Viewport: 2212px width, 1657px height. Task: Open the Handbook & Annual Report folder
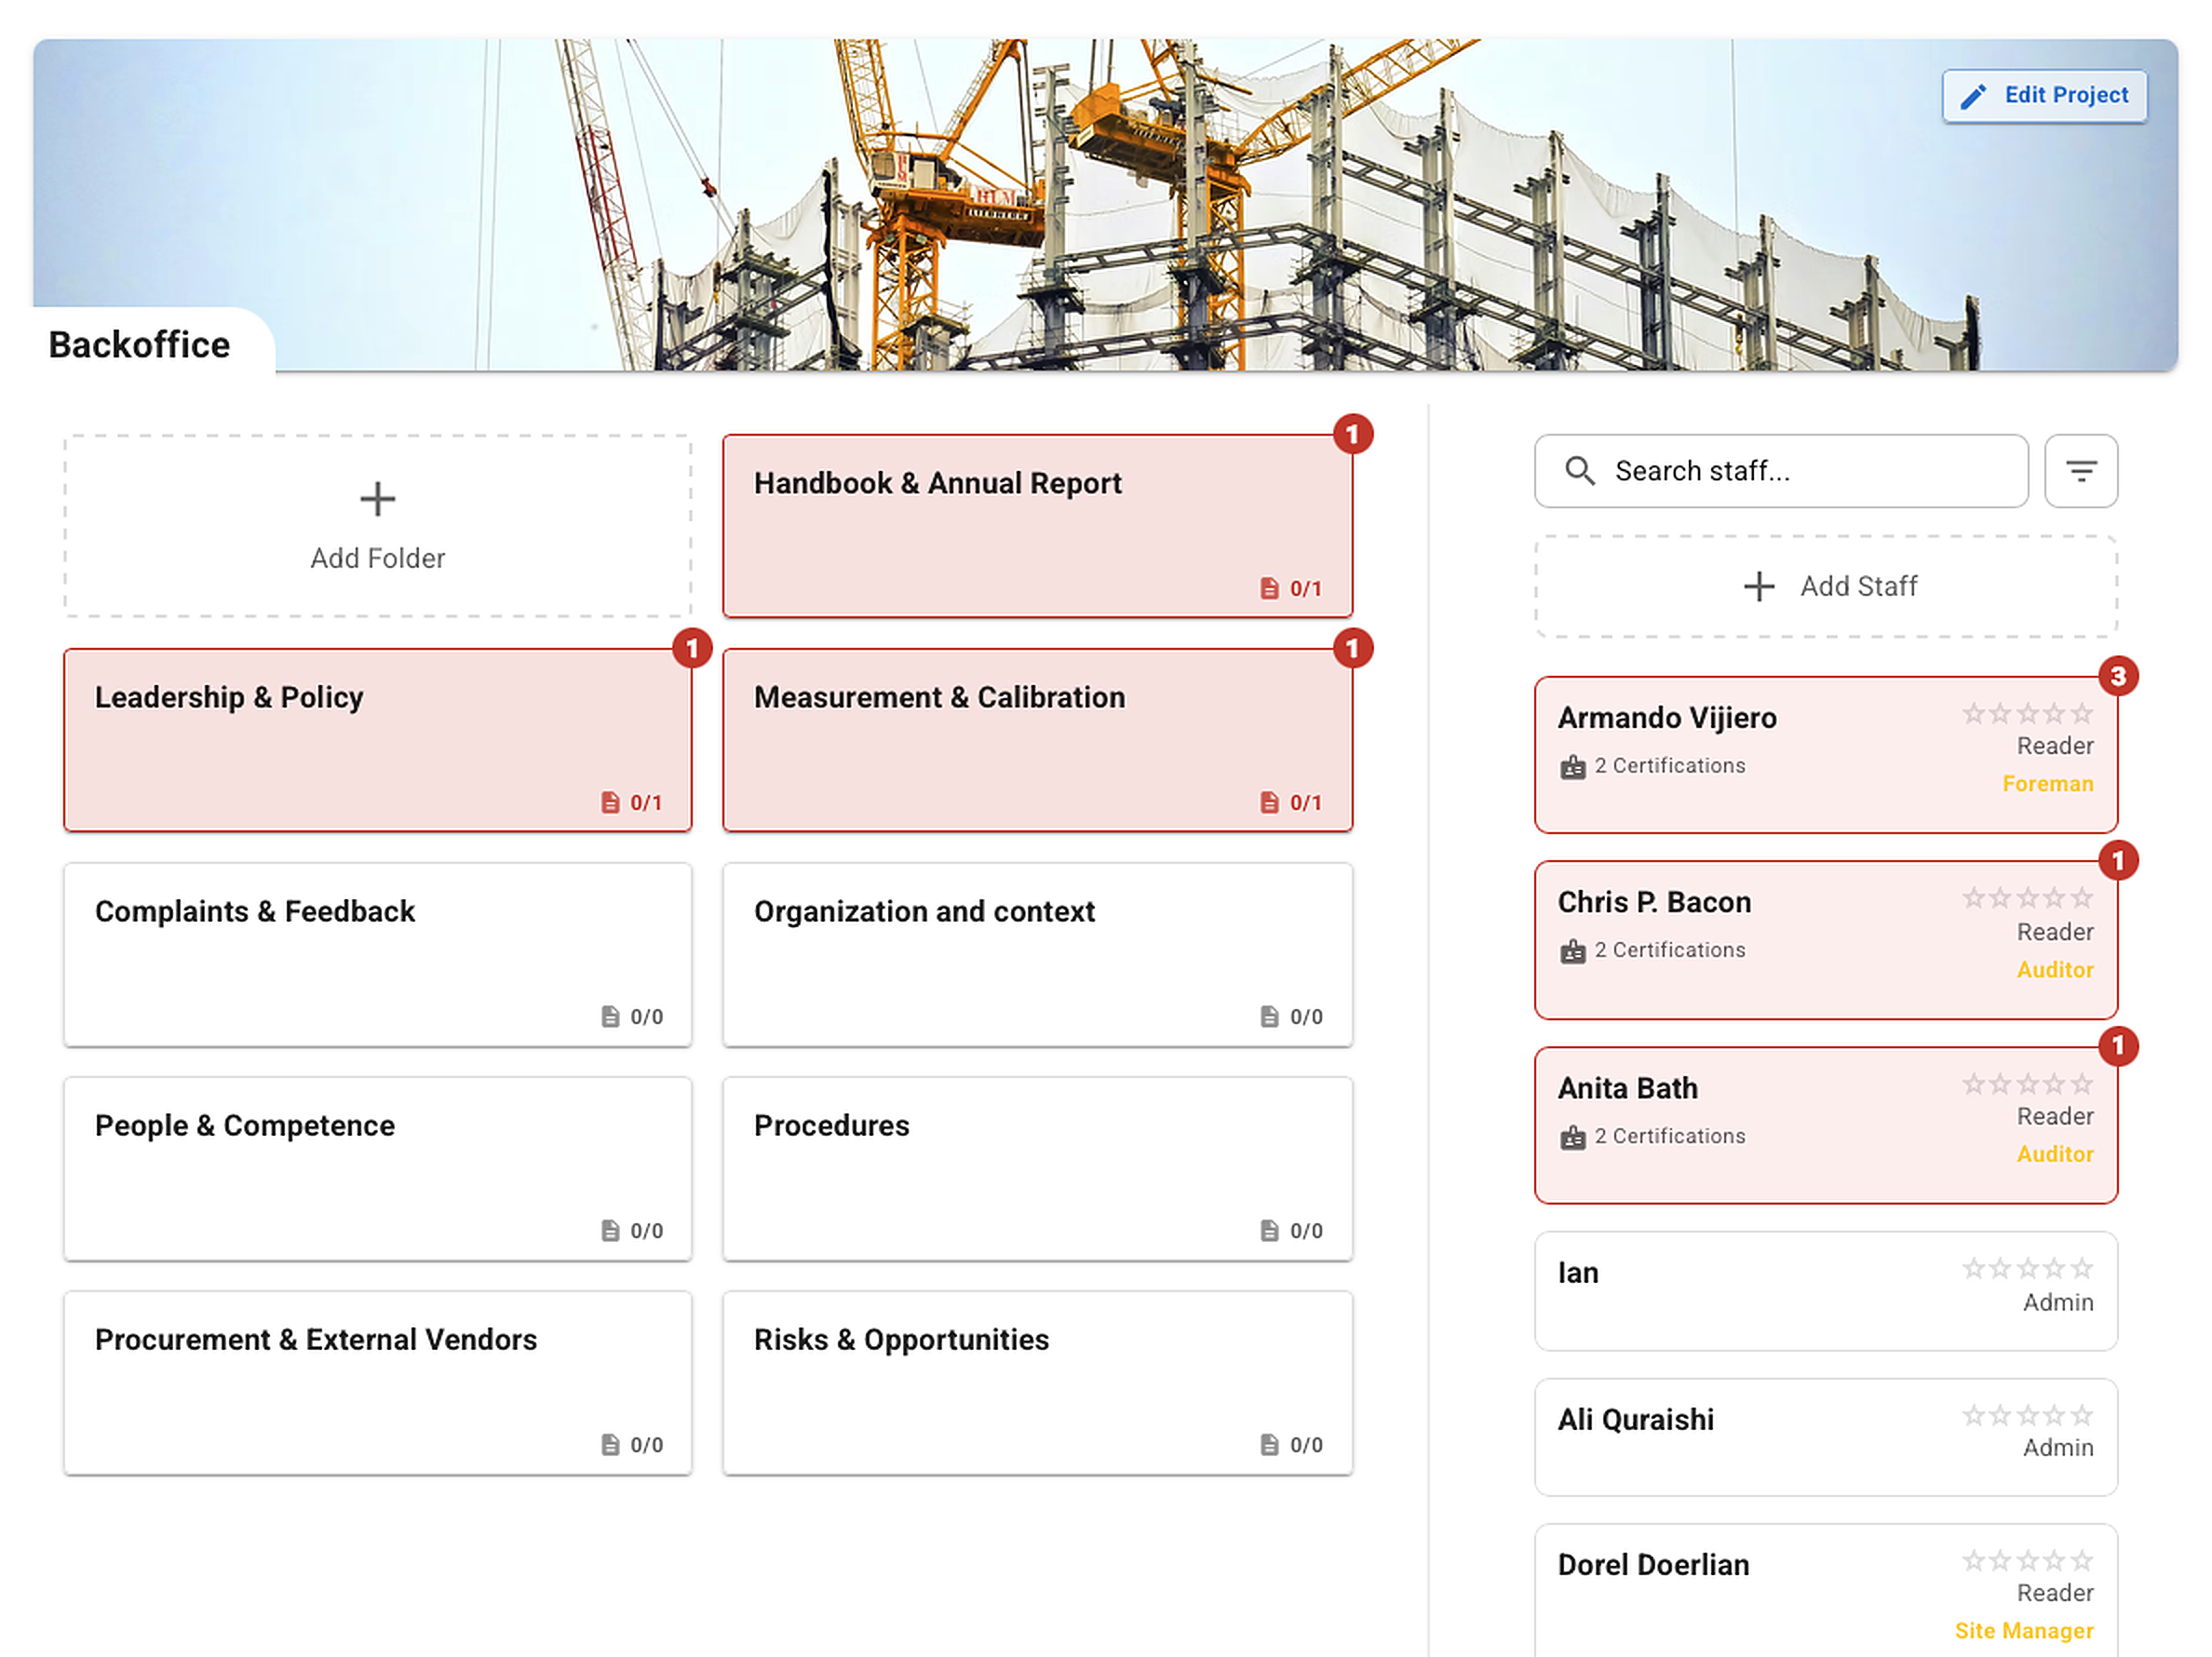(1037, 526)
